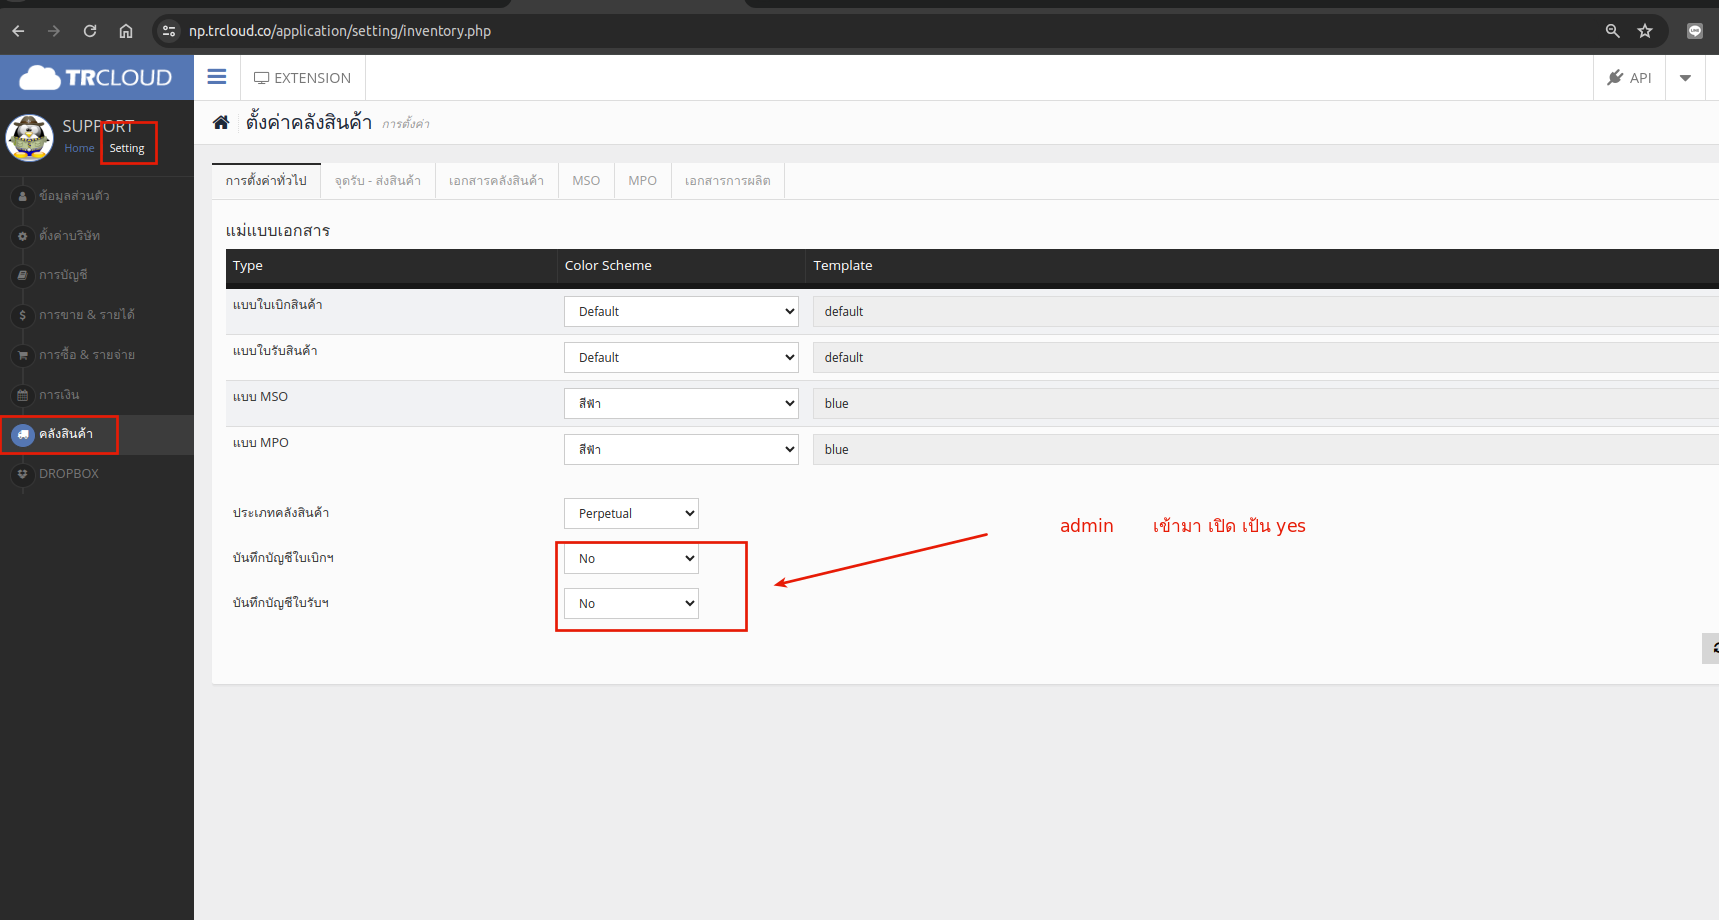Switch to the เอกสารการผลิต tab
This screenshot has height=920, width=1719.
(728, 181)
